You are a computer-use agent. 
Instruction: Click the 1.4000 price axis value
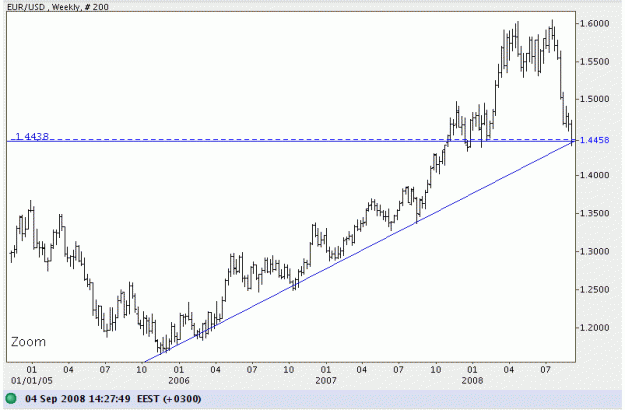point(594,175)
